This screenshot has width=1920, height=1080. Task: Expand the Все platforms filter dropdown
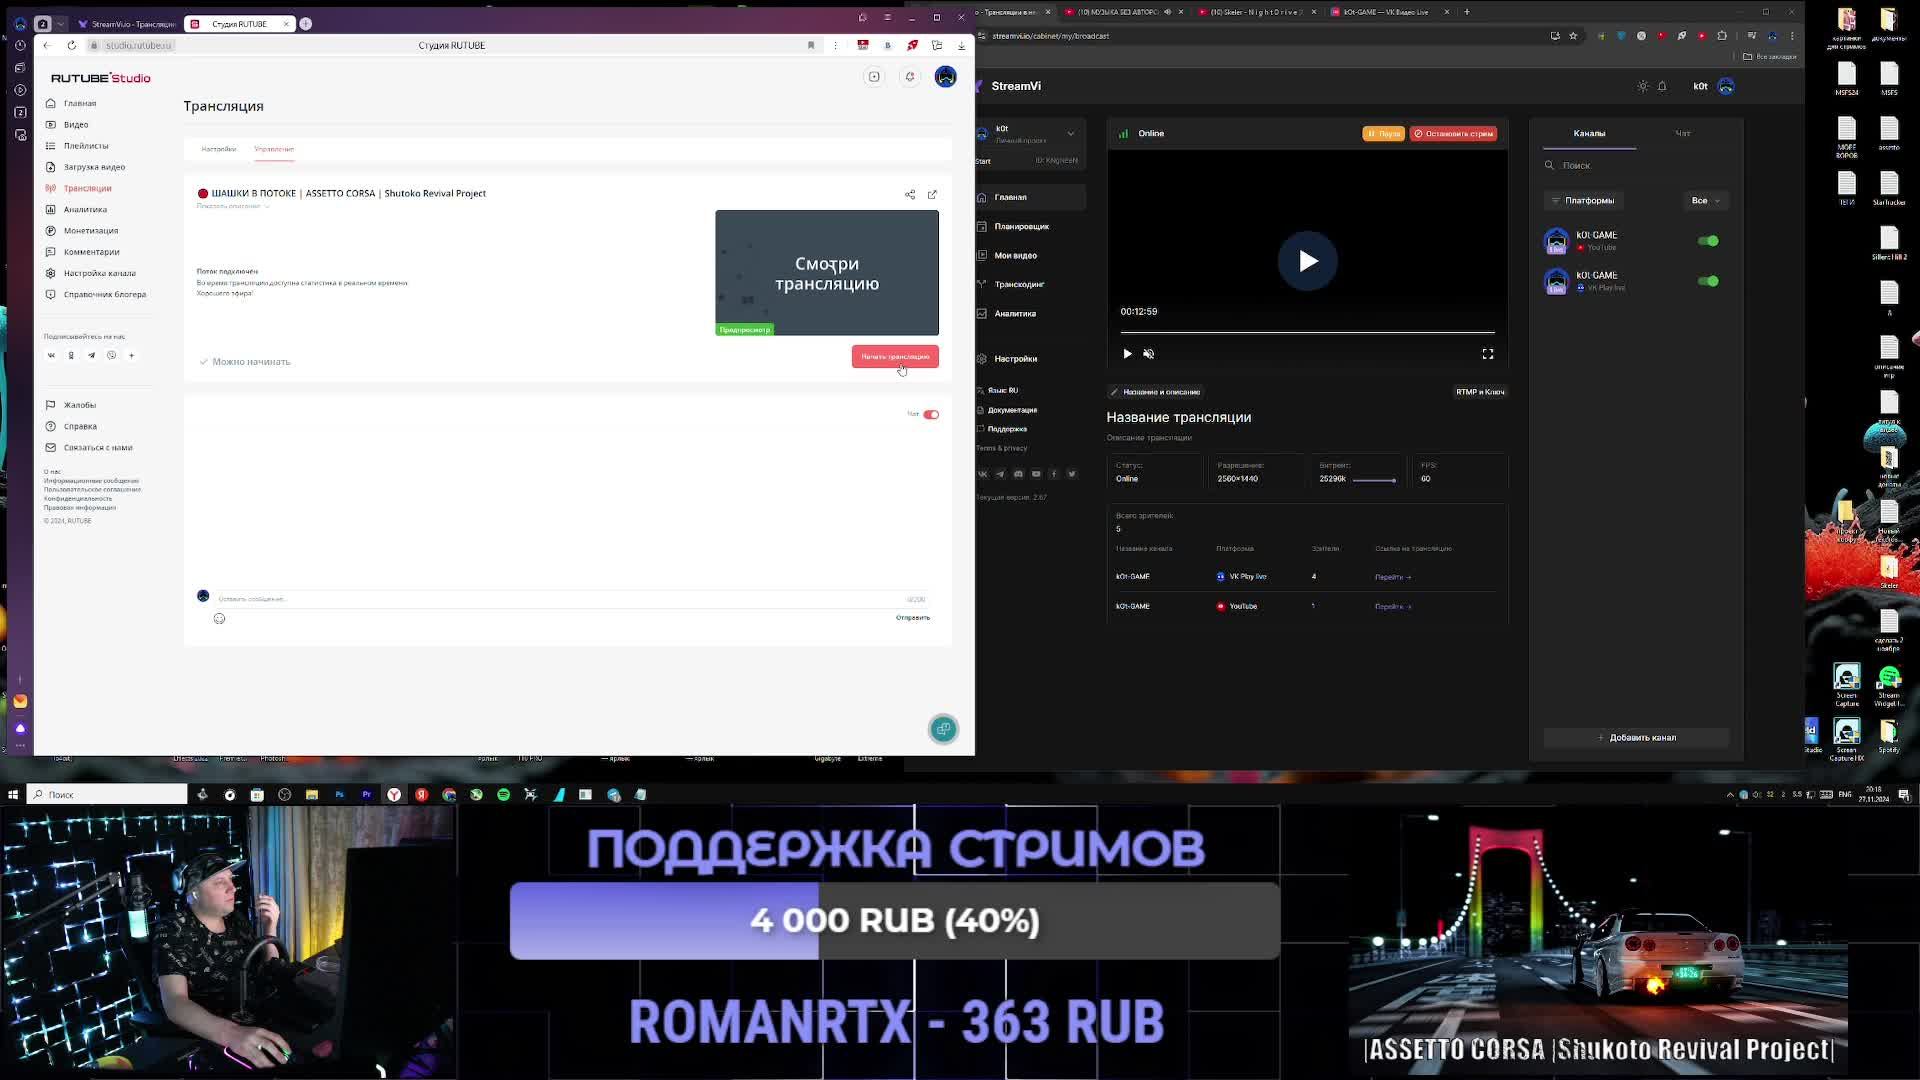click(1705, 200)
